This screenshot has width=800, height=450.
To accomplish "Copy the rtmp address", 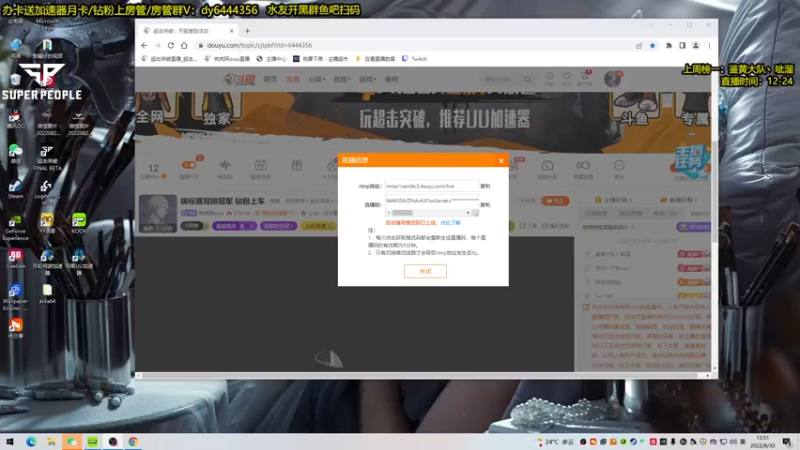I will 485,186.
